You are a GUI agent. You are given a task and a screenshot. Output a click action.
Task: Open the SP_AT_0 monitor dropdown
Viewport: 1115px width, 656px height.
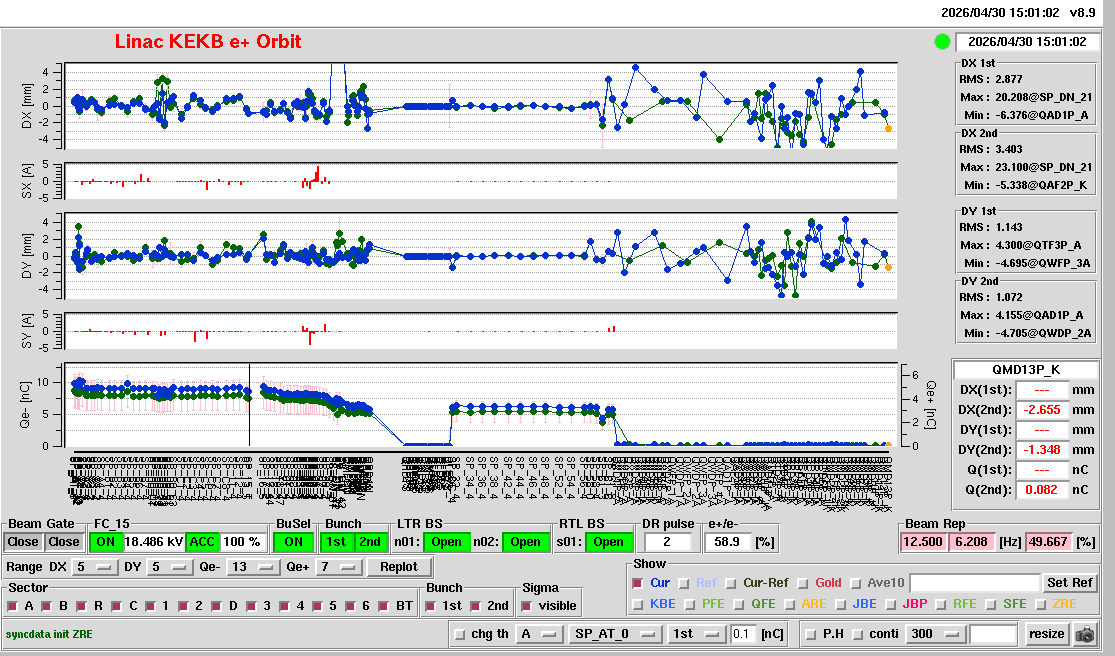pos(612,634)
